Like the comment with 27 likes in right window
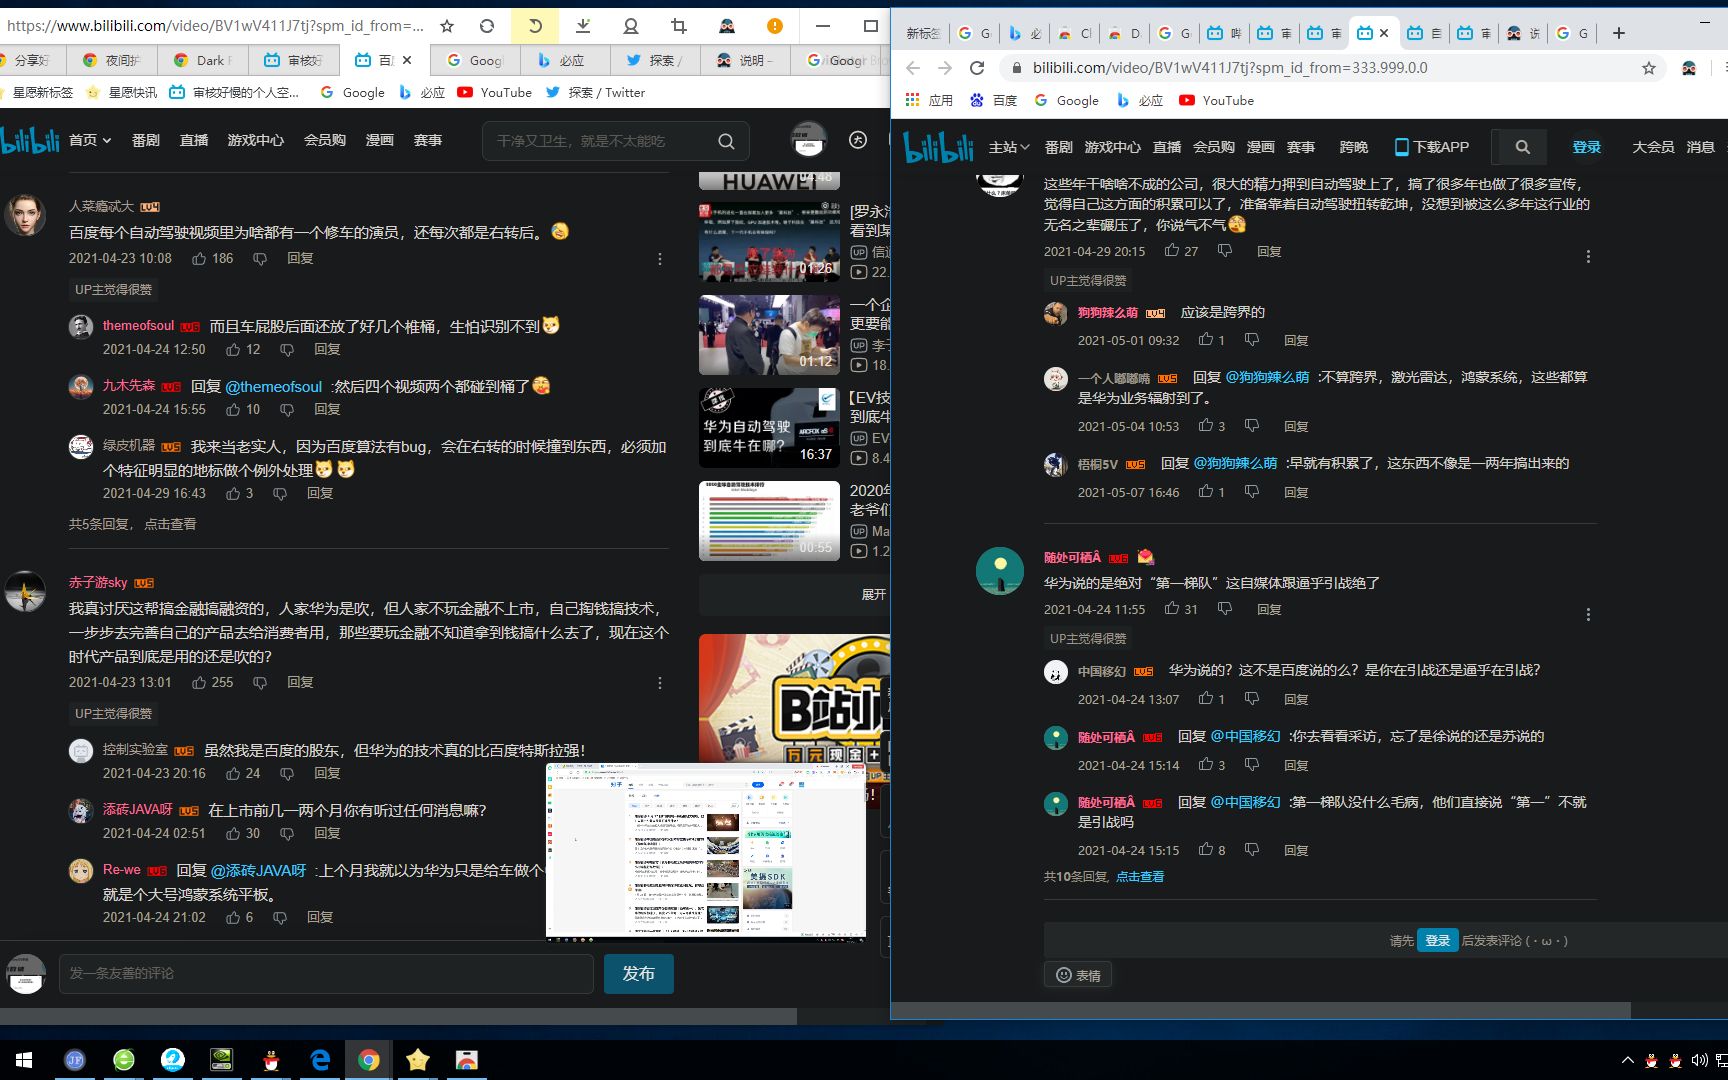Viewport: 1728px width, 1080px height. pos(1172,251)
